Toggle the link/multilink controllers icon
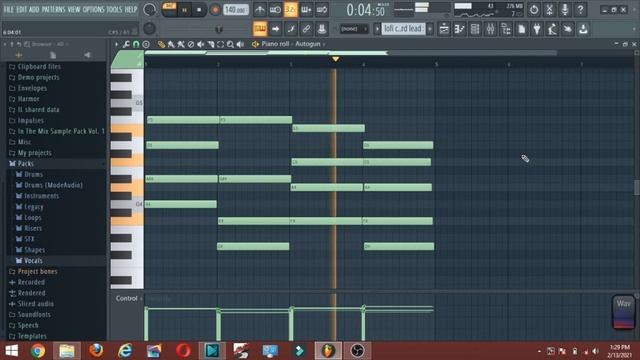The width and height of the screenshot is (640, 360). coord(306,29)
